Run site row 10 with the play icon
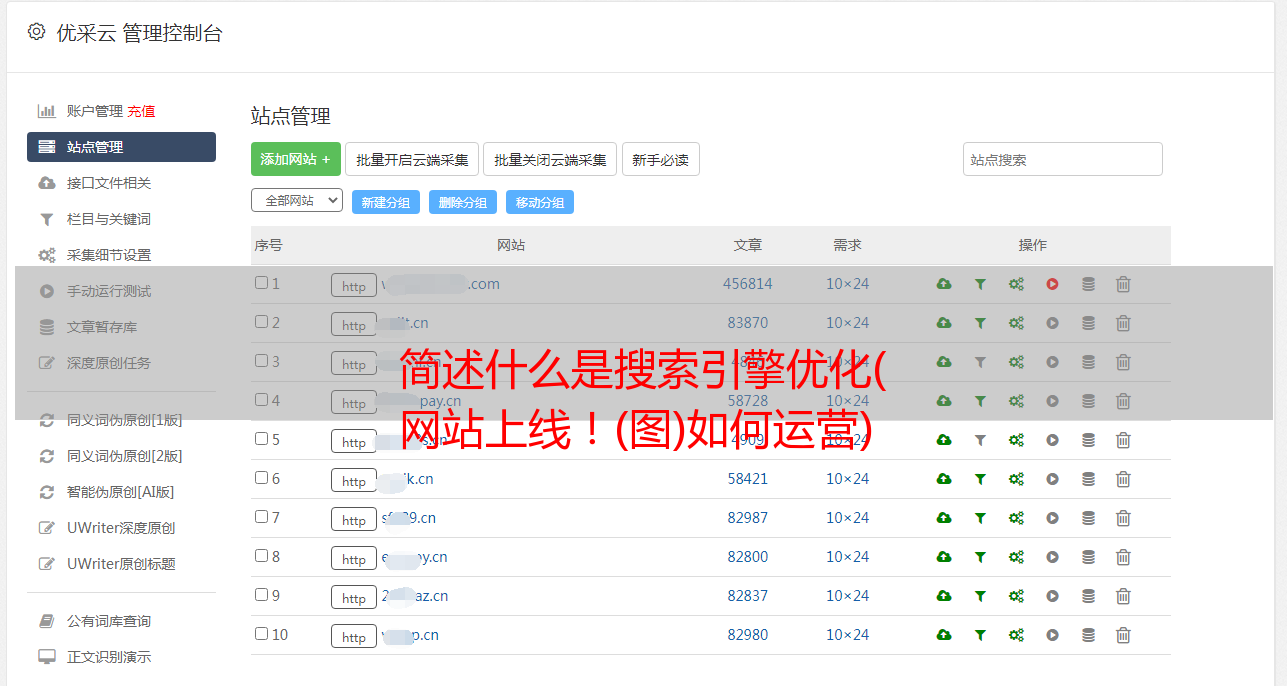 (1052, 635)
